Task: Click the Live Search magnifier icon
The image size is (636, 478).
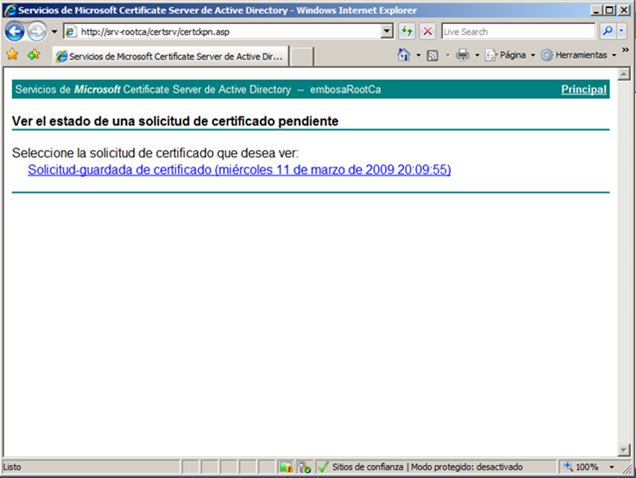Action: coord(607,32)
